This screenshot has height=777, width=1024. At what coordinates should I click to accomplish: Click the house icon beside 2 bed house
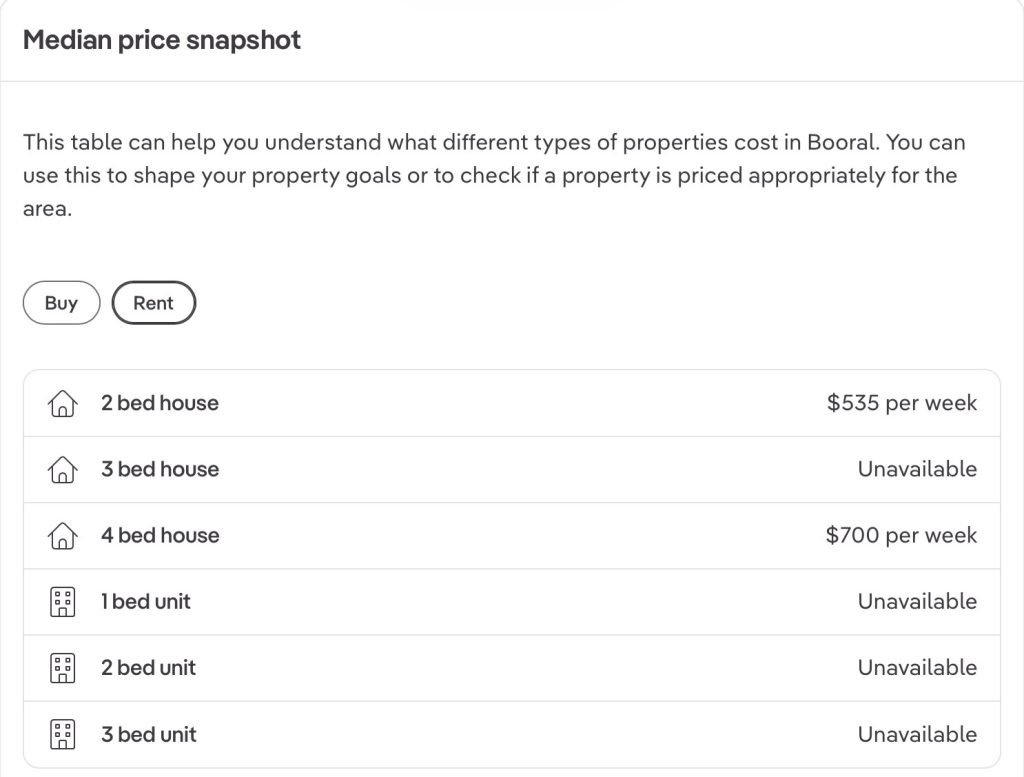point(62,404)
